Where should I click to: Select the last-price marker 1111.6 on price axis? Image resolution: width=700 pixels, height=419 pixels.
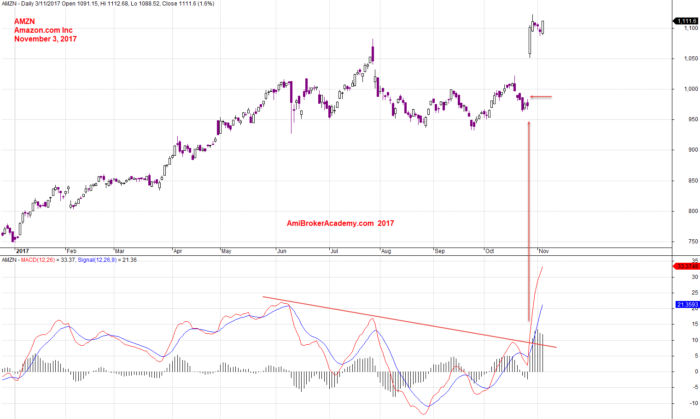[x=686, y=21]
